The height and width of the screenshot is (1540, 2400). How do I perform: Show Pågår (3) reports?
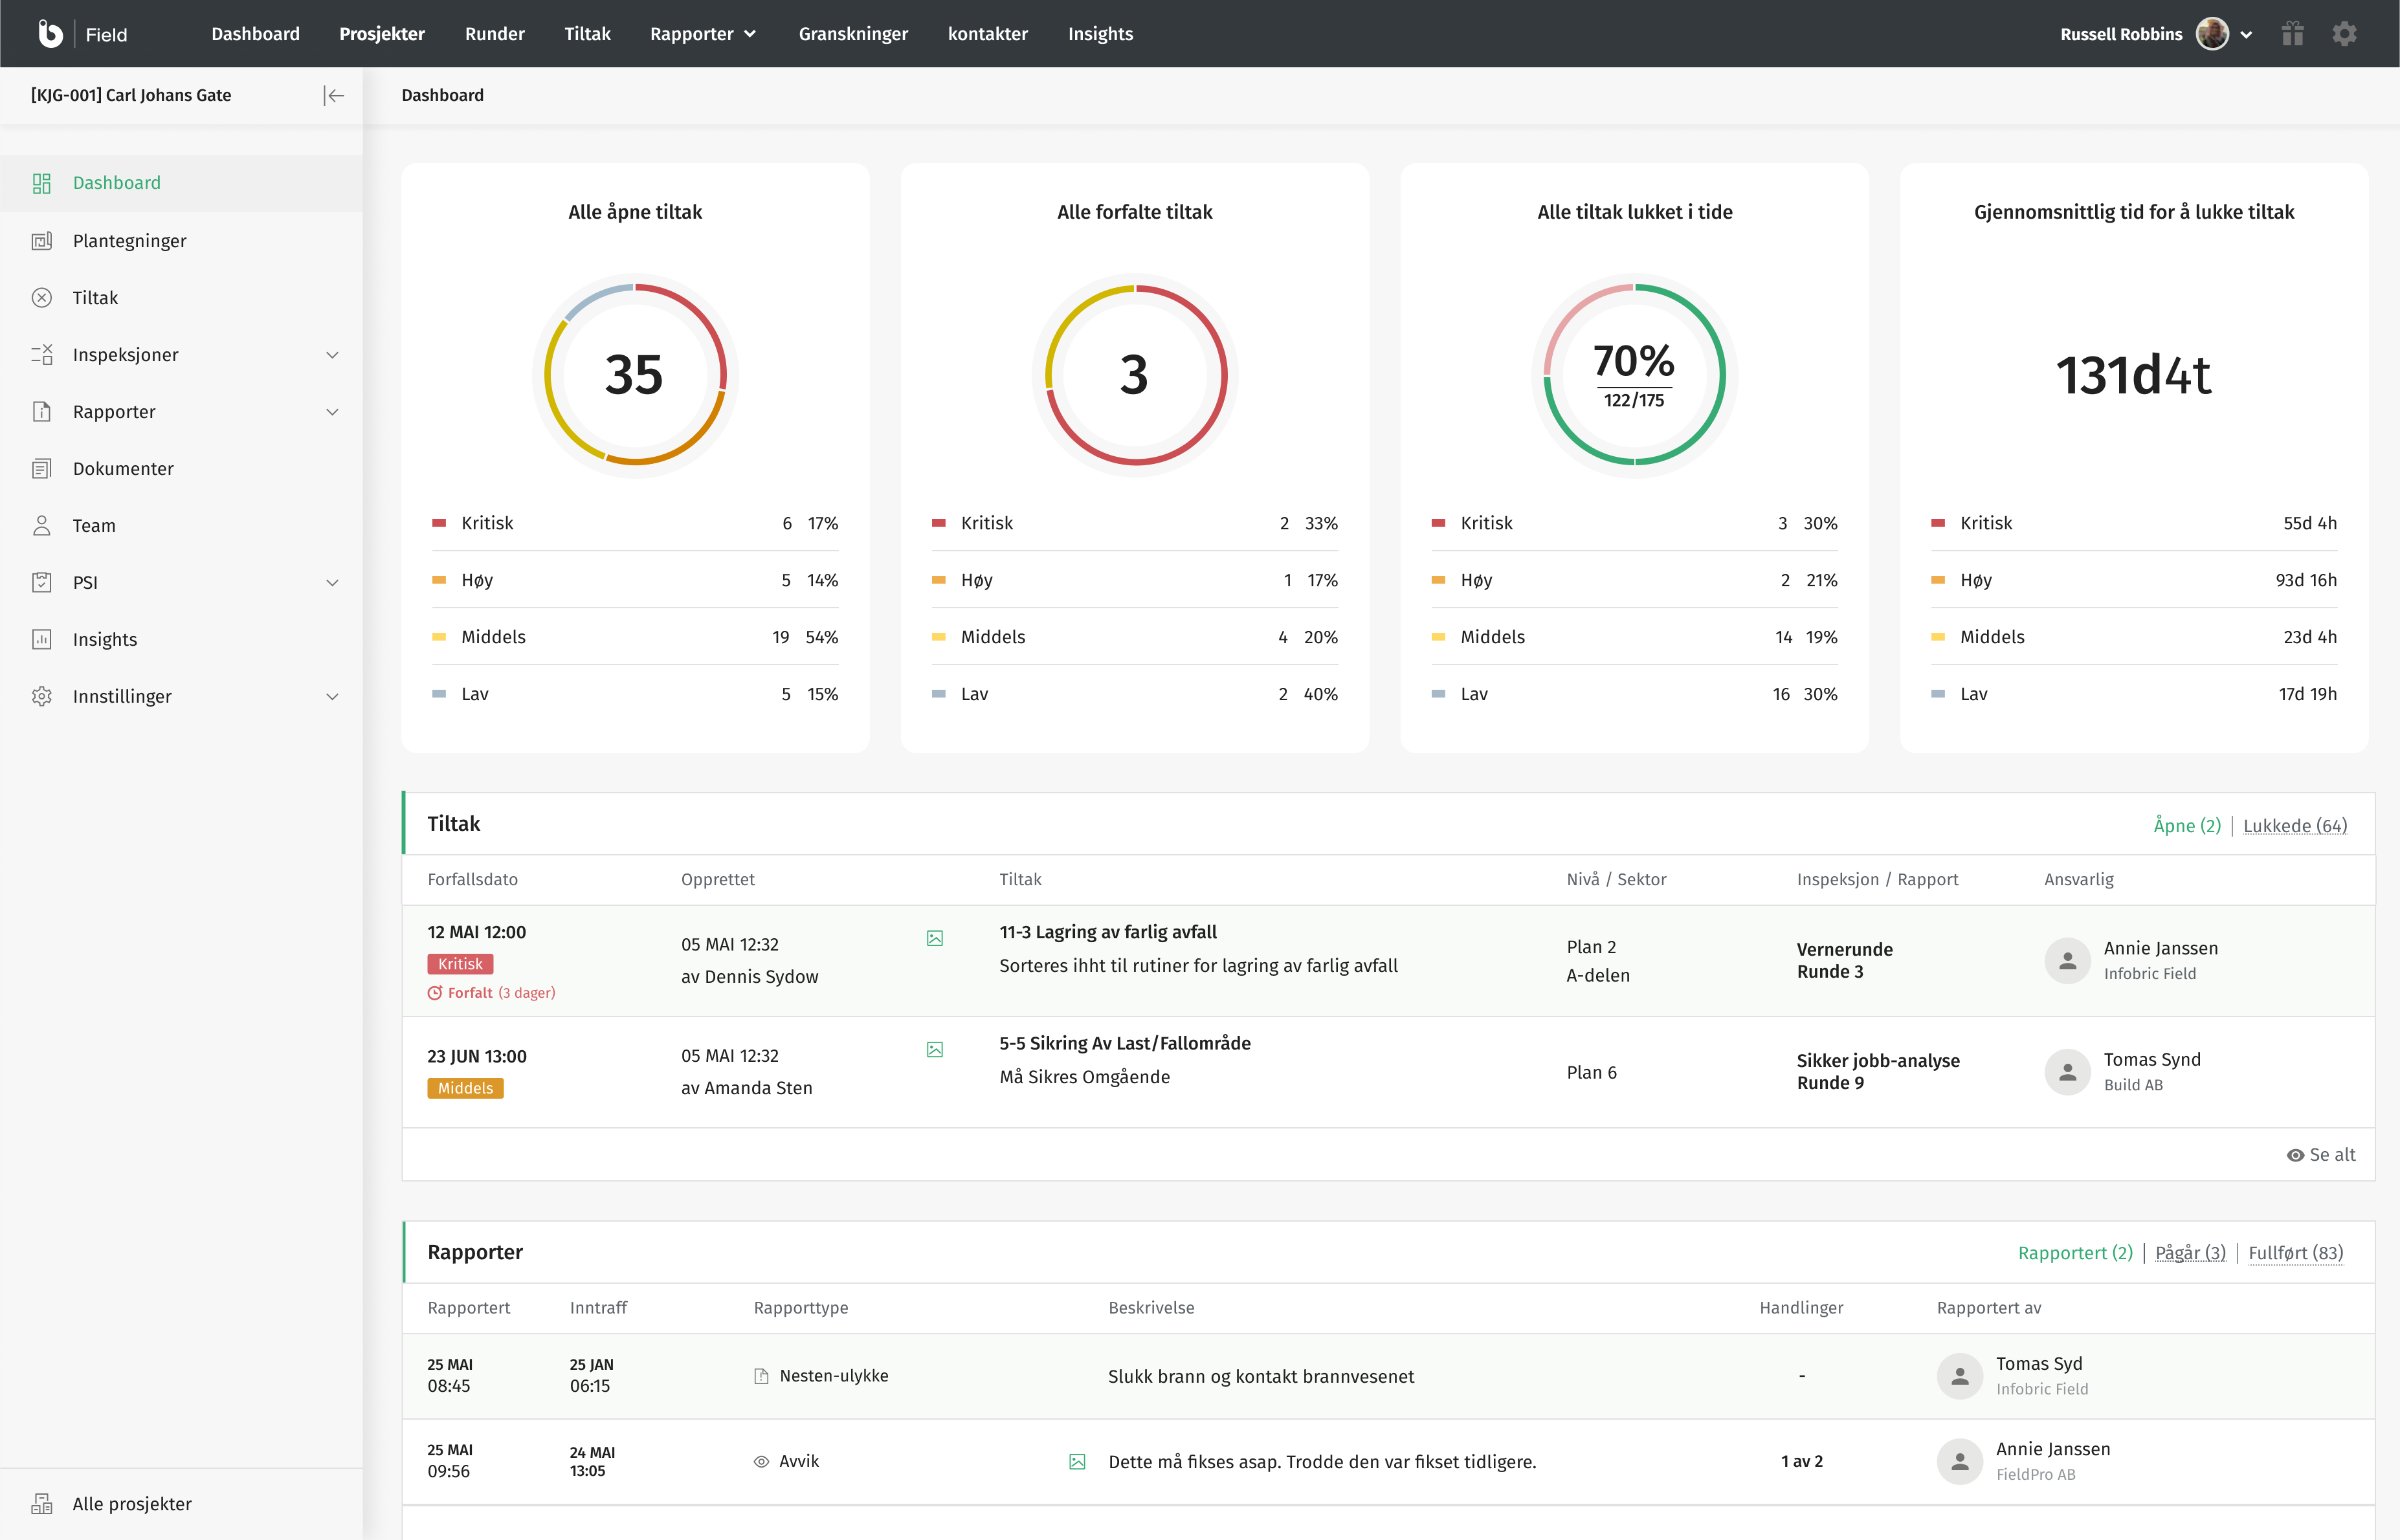pyautogui.click(x=2190, y=1253)
